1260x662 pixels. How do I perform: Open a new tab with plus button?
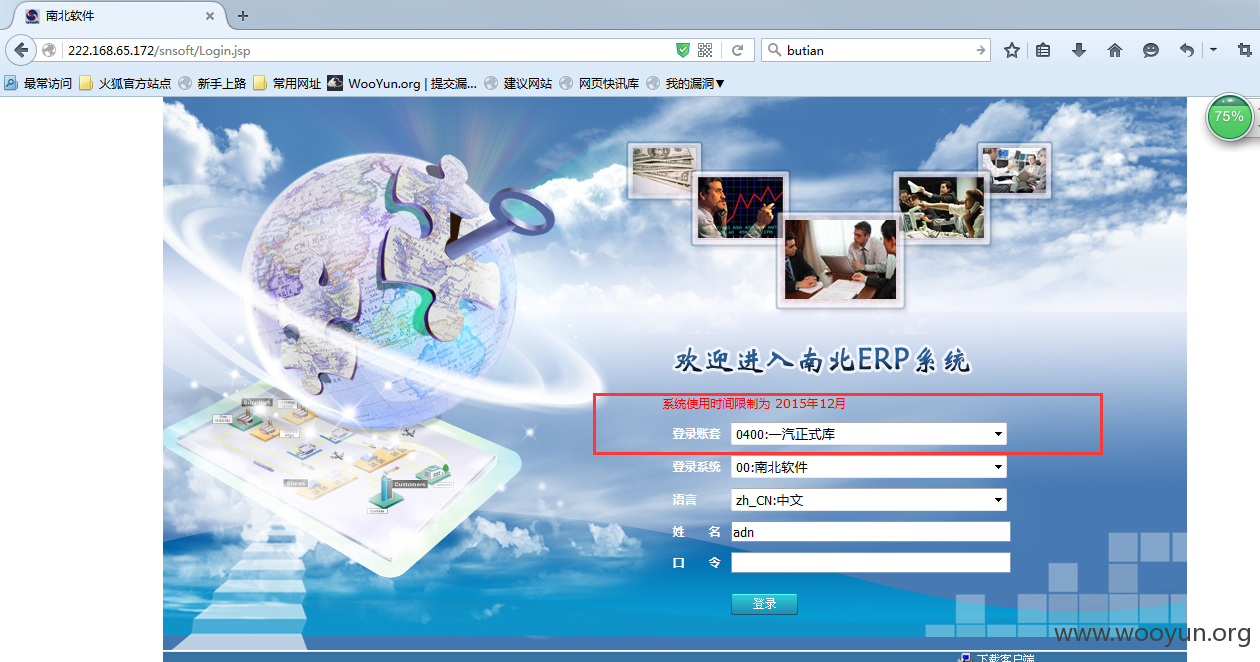click(243, 16)
